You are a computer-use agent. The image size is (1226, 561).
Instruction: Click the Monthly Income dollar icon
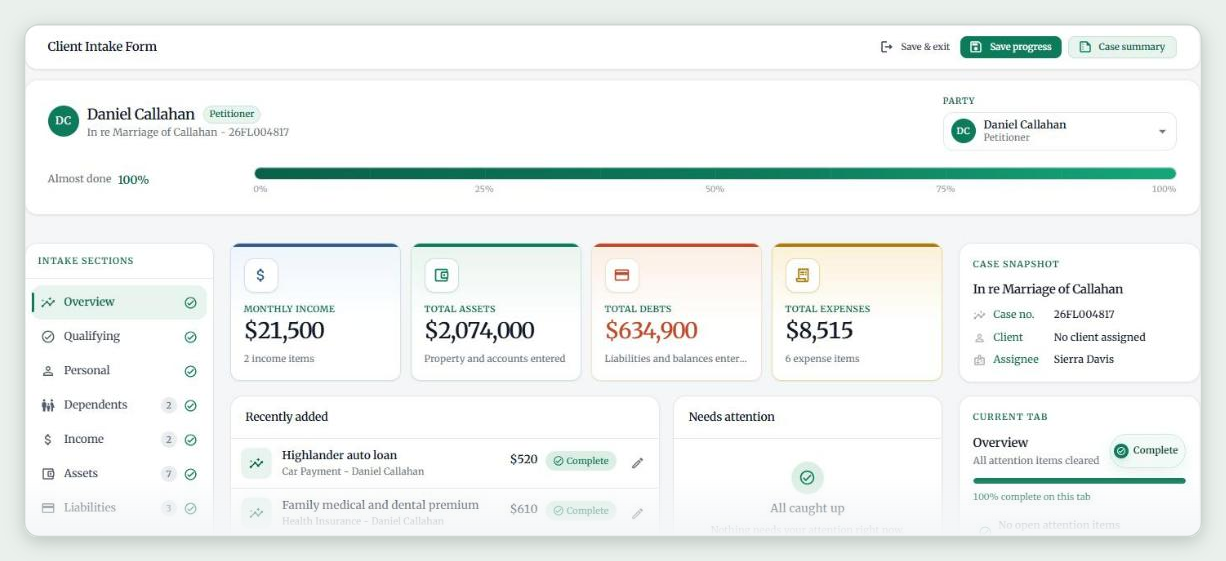point(261,275)
